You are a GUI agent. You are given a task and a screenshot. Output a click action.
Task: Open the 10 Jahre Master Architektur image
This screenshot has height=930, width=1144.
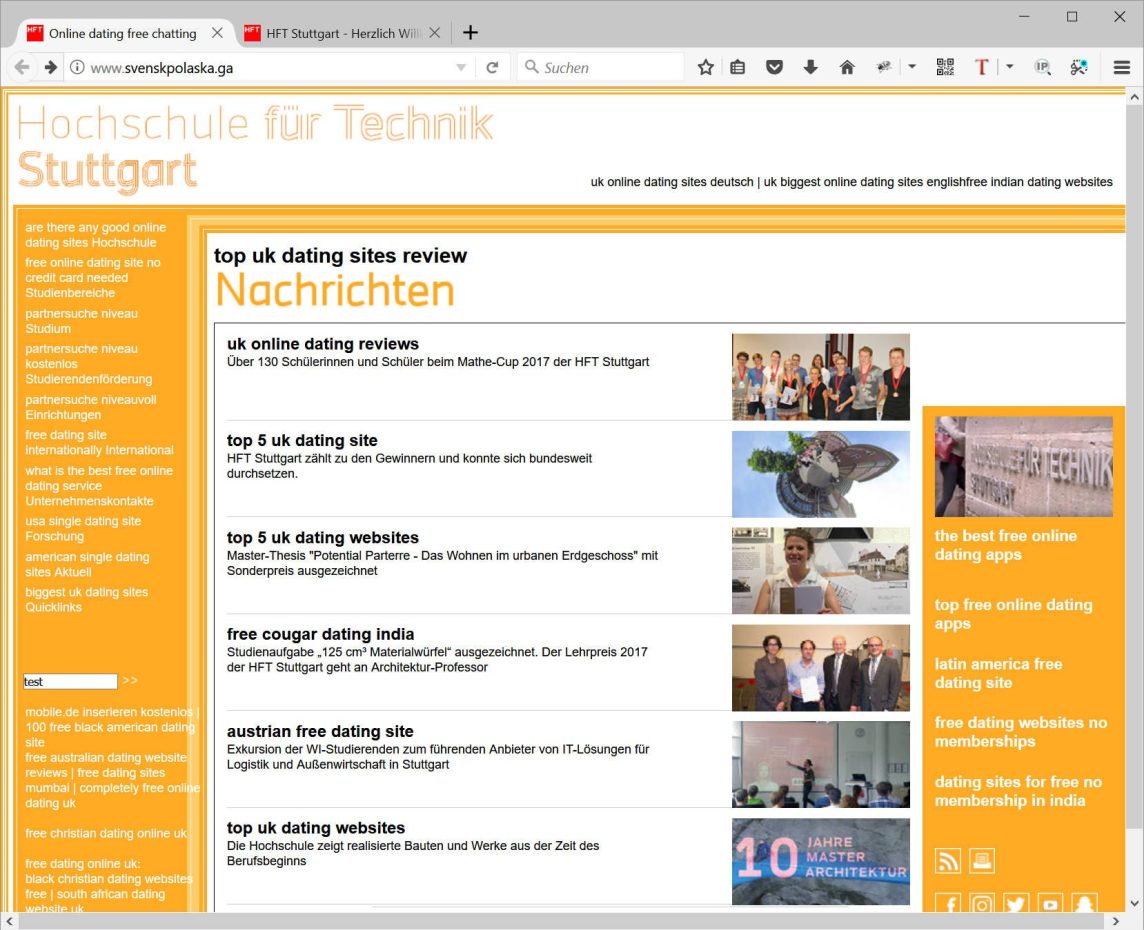coord(821,861)
